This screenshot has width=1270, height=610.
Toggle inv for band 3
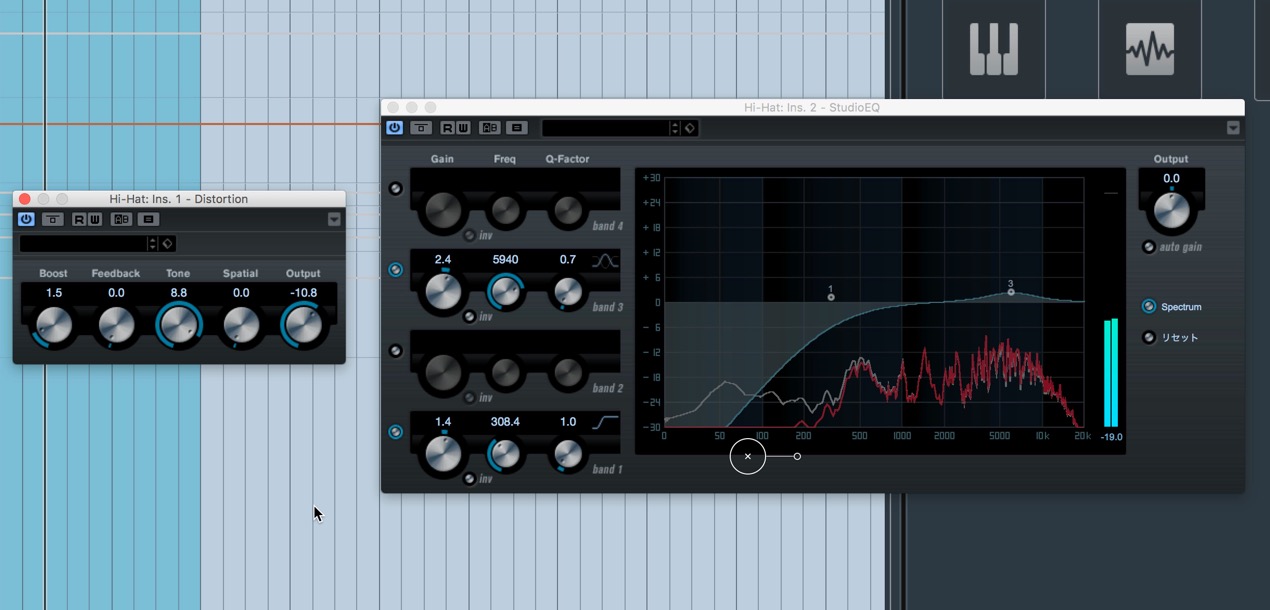coord(469,316)
